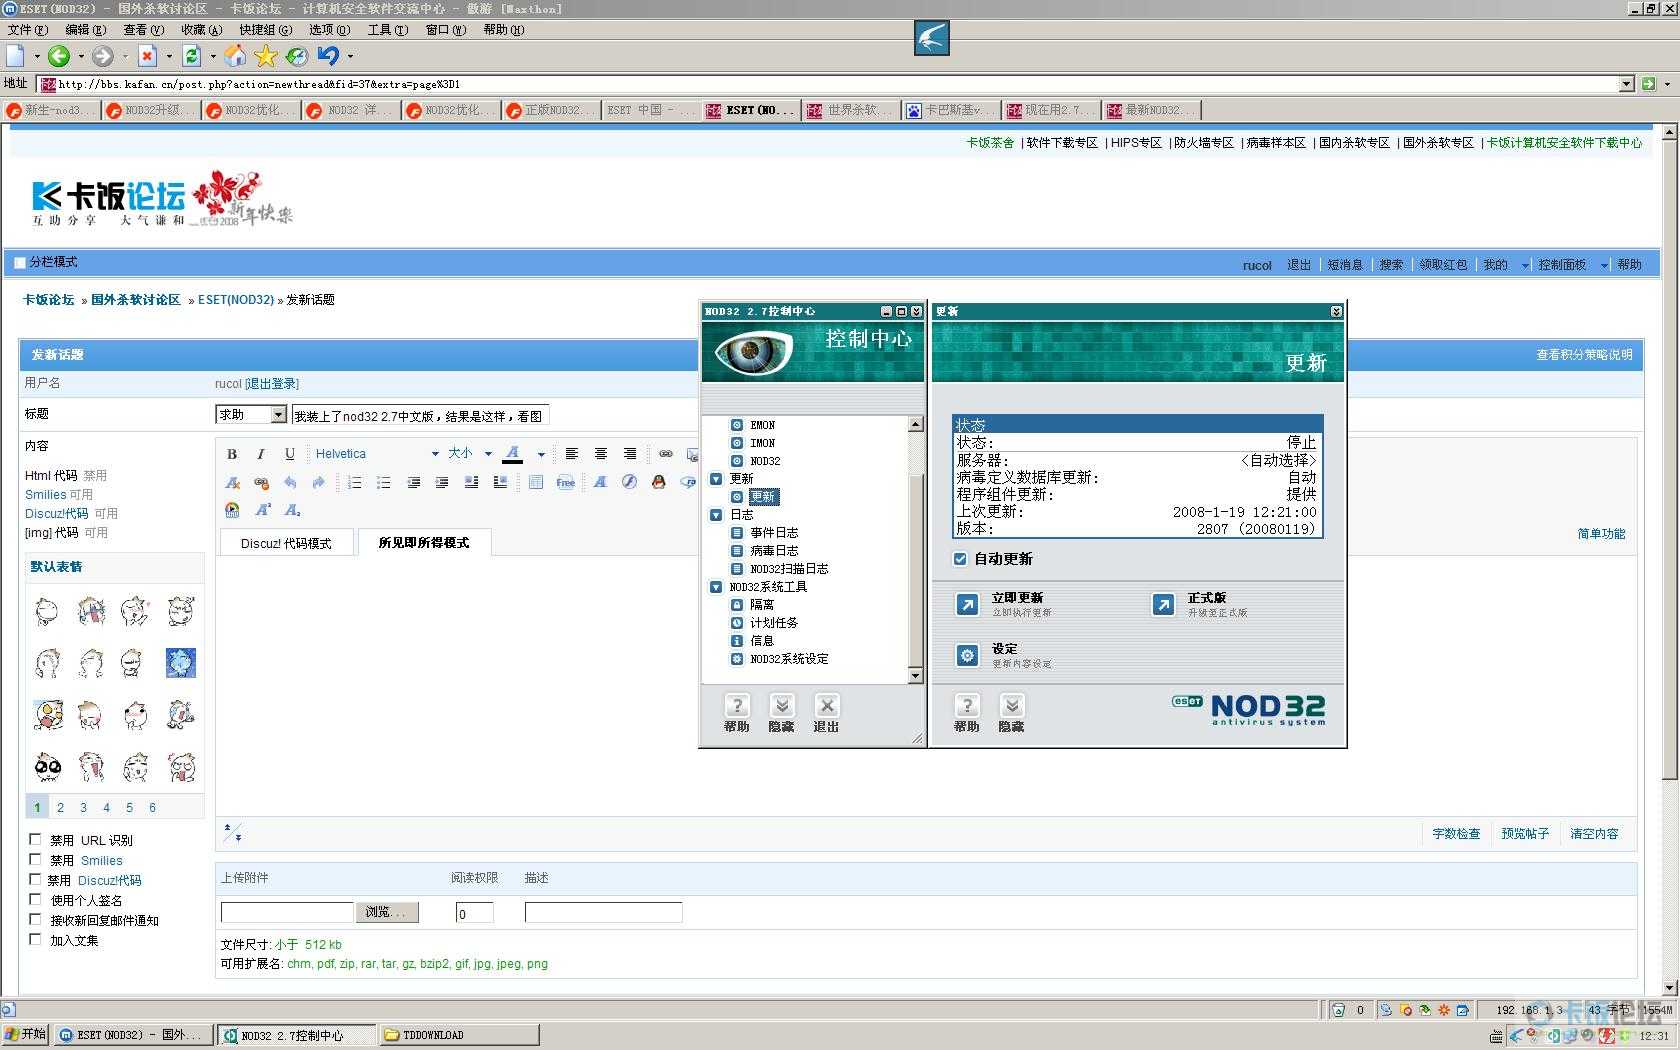Check 禁用 Discuz!代码 option

(x=35, y=880)
